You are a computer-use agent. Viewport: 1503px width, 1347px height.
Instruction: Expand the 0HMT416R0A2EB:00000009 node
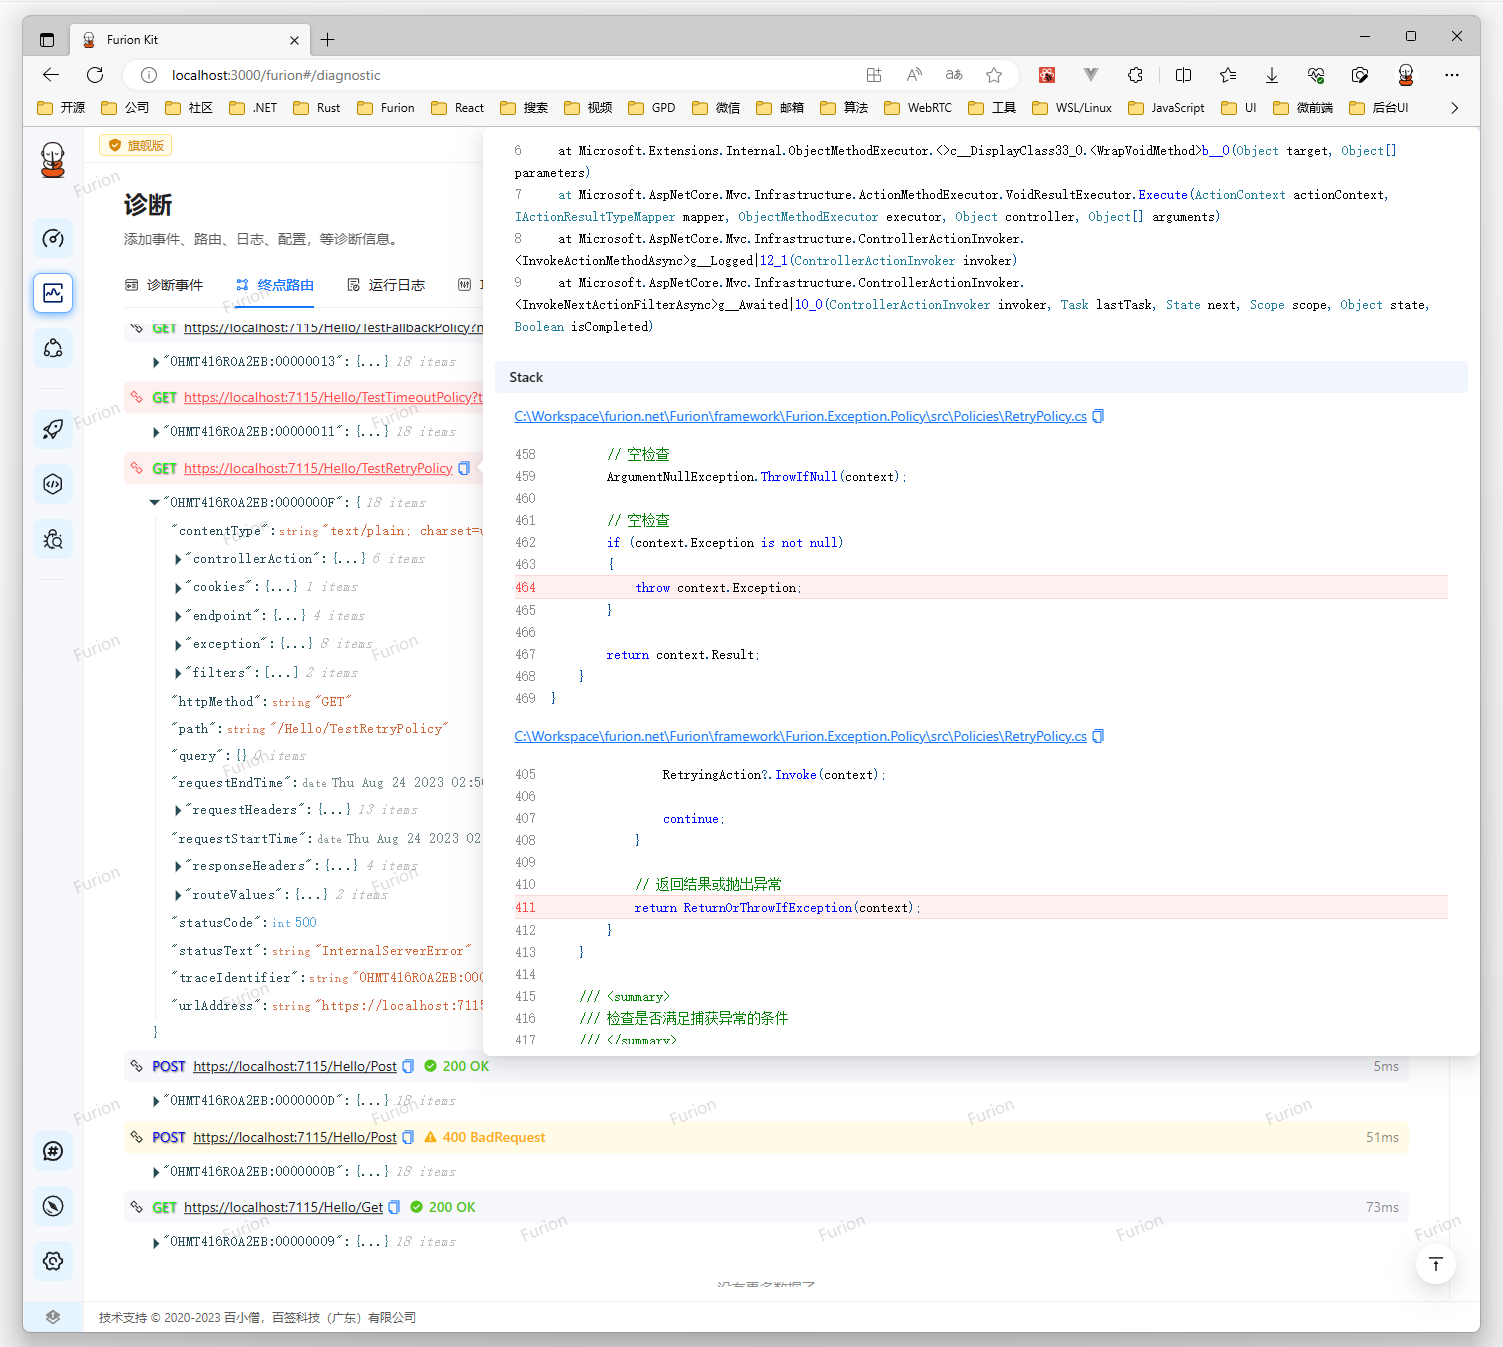tap(155, 1243)
